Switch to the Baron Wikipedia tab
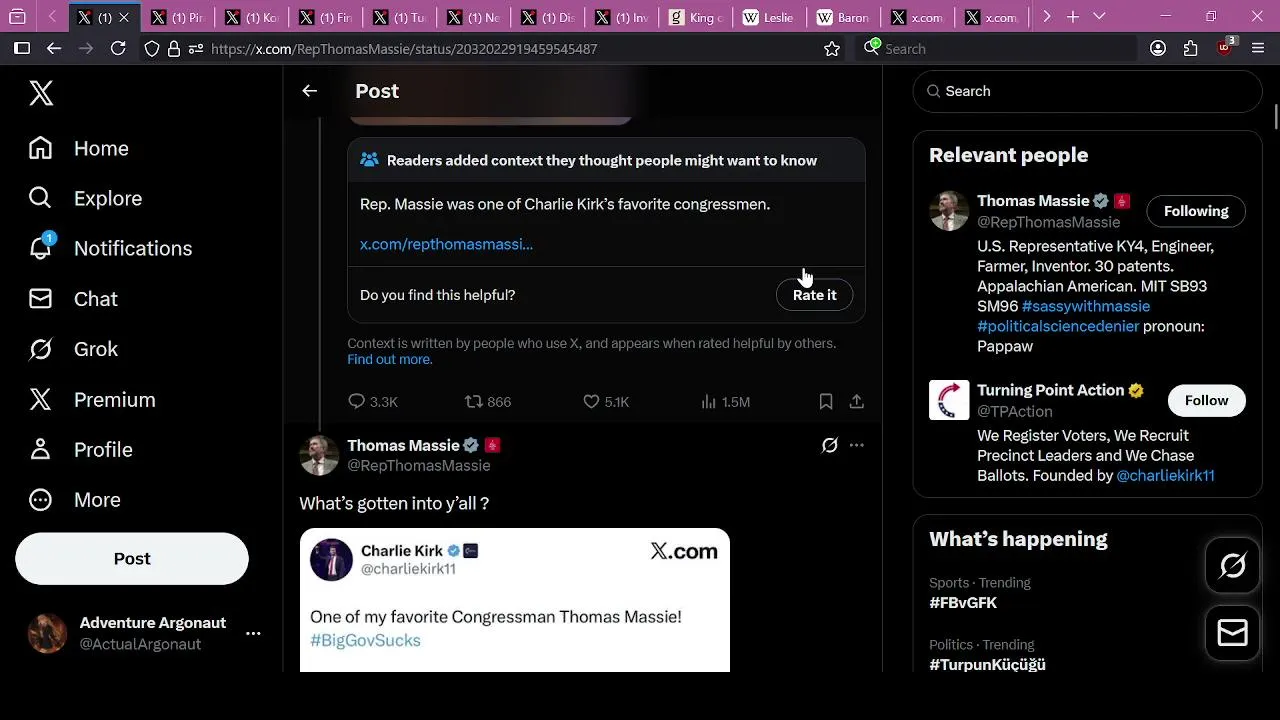Screen dimensions: 1280x720 click(843, 17)
